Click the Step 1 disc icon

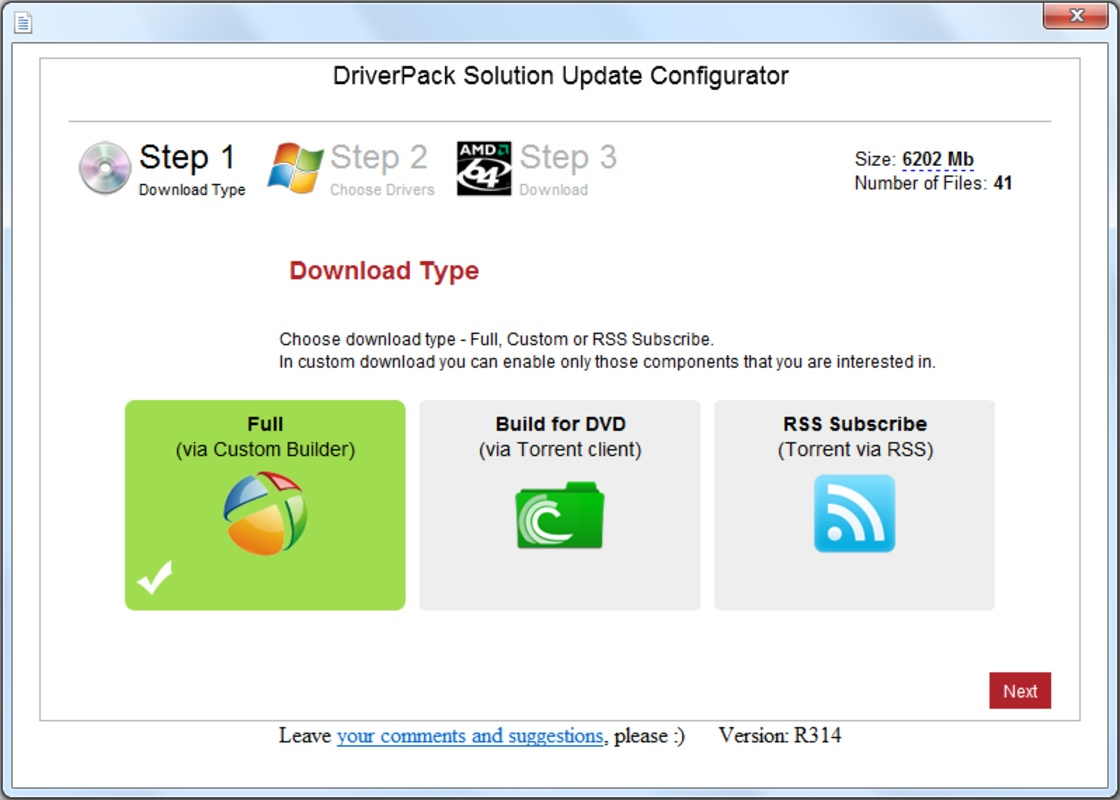tap(105, 169)
